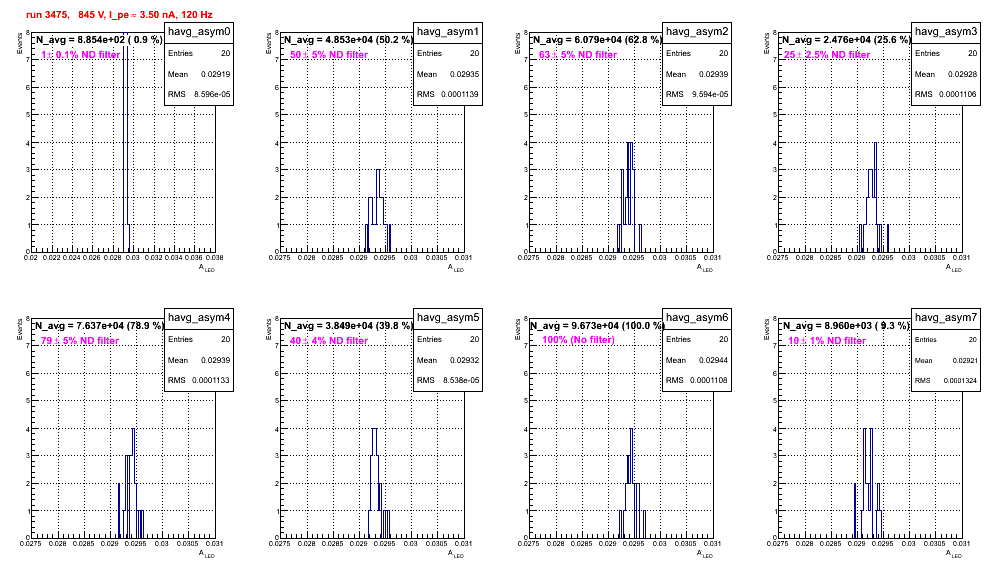Select the havg_asym4 stats box title

click(x=199, y=318)
